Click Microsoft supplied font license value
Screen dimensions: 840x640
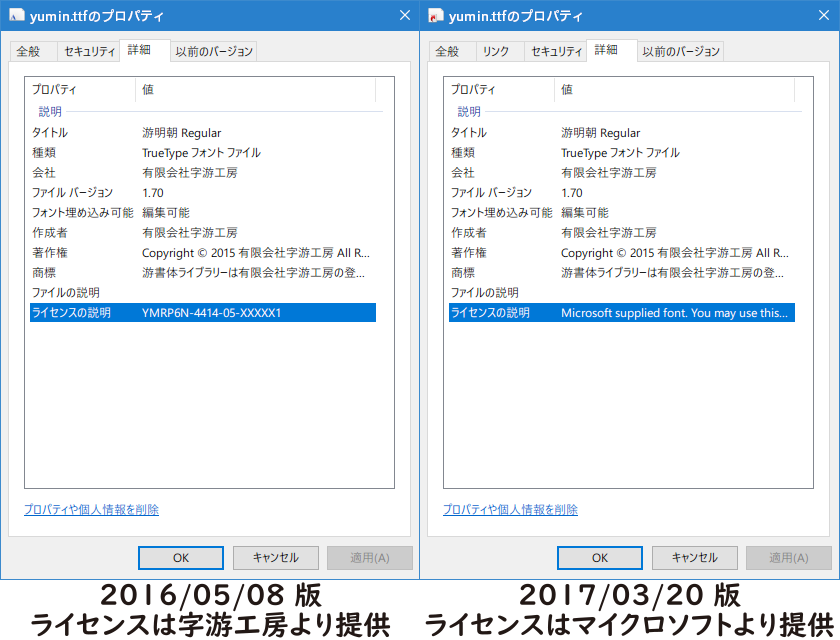coord(674,313)
